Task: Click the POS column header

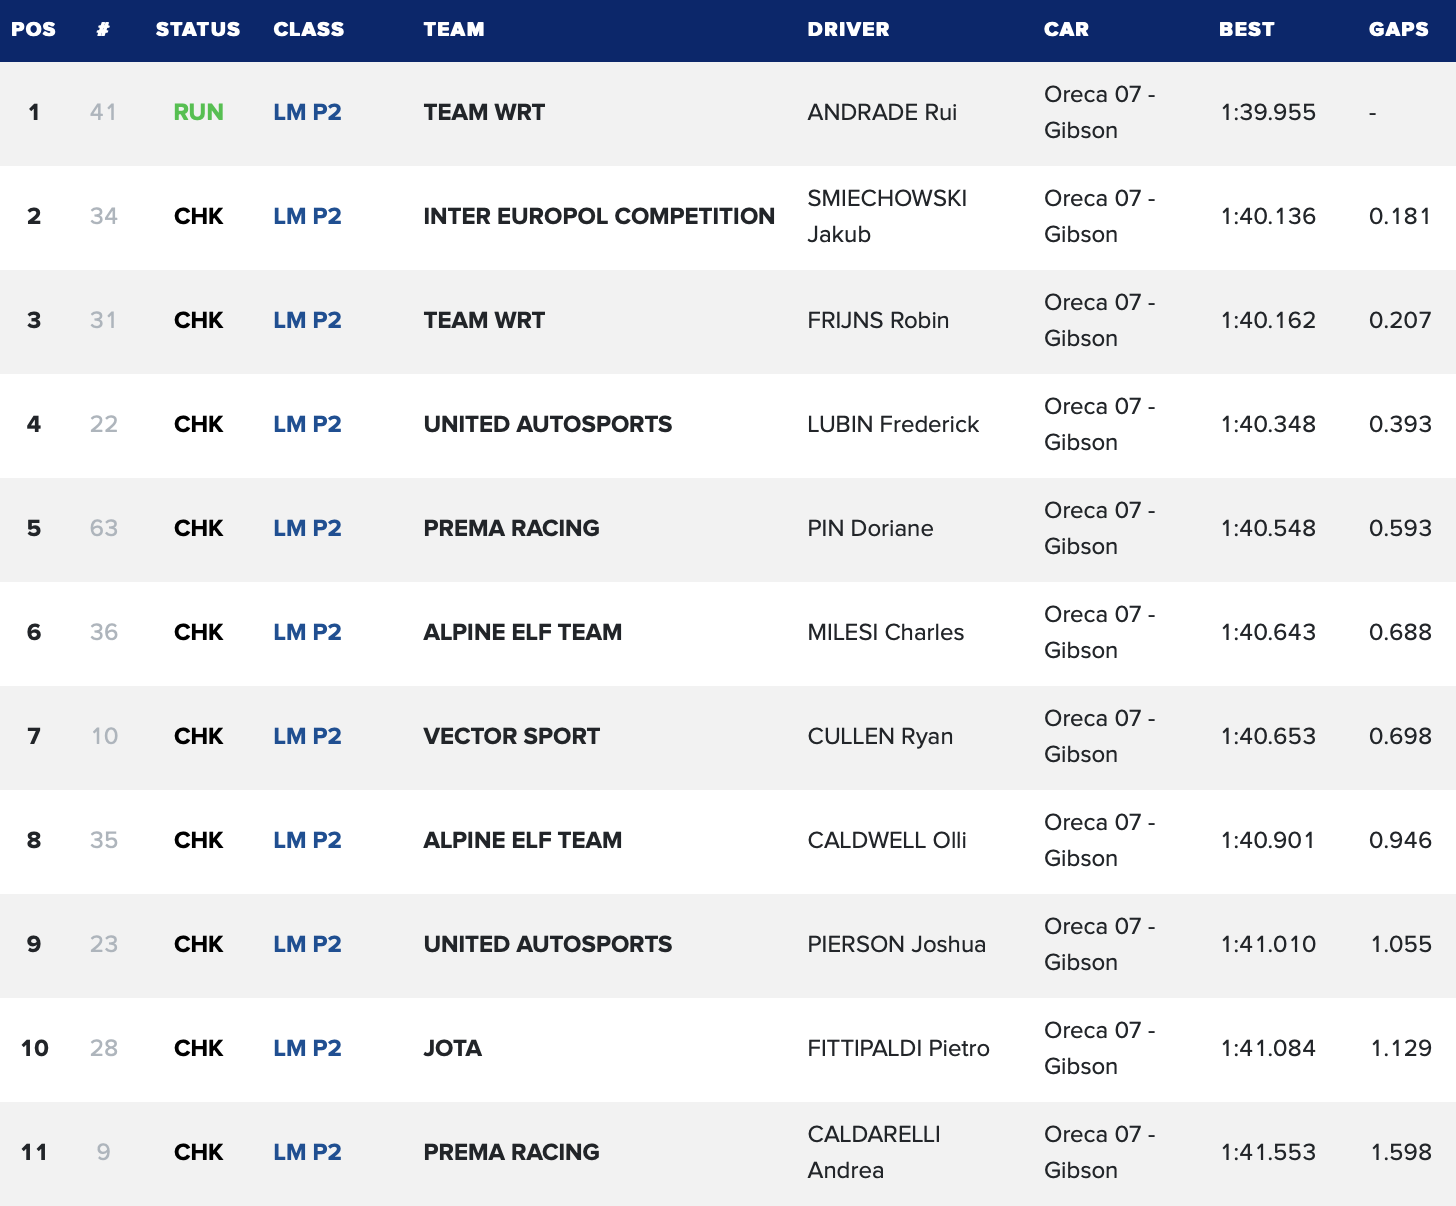Action: [33, 29]
